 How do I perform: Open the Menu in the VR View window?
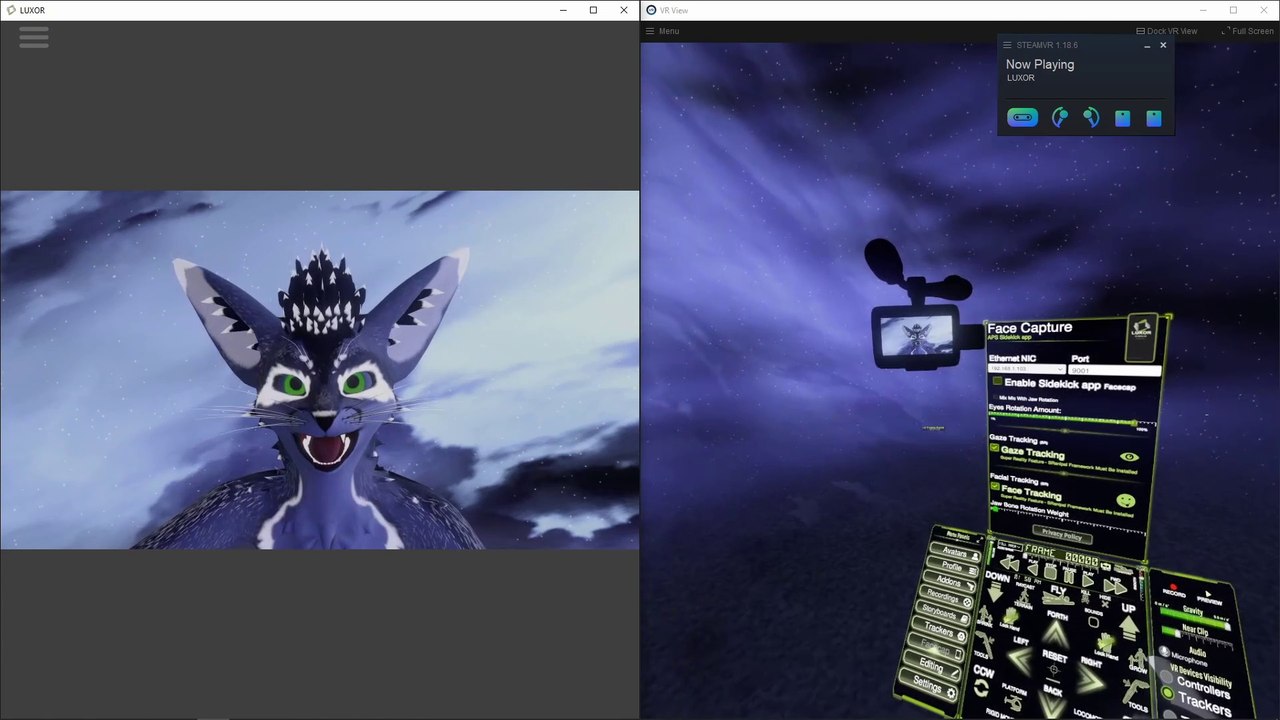662,31
